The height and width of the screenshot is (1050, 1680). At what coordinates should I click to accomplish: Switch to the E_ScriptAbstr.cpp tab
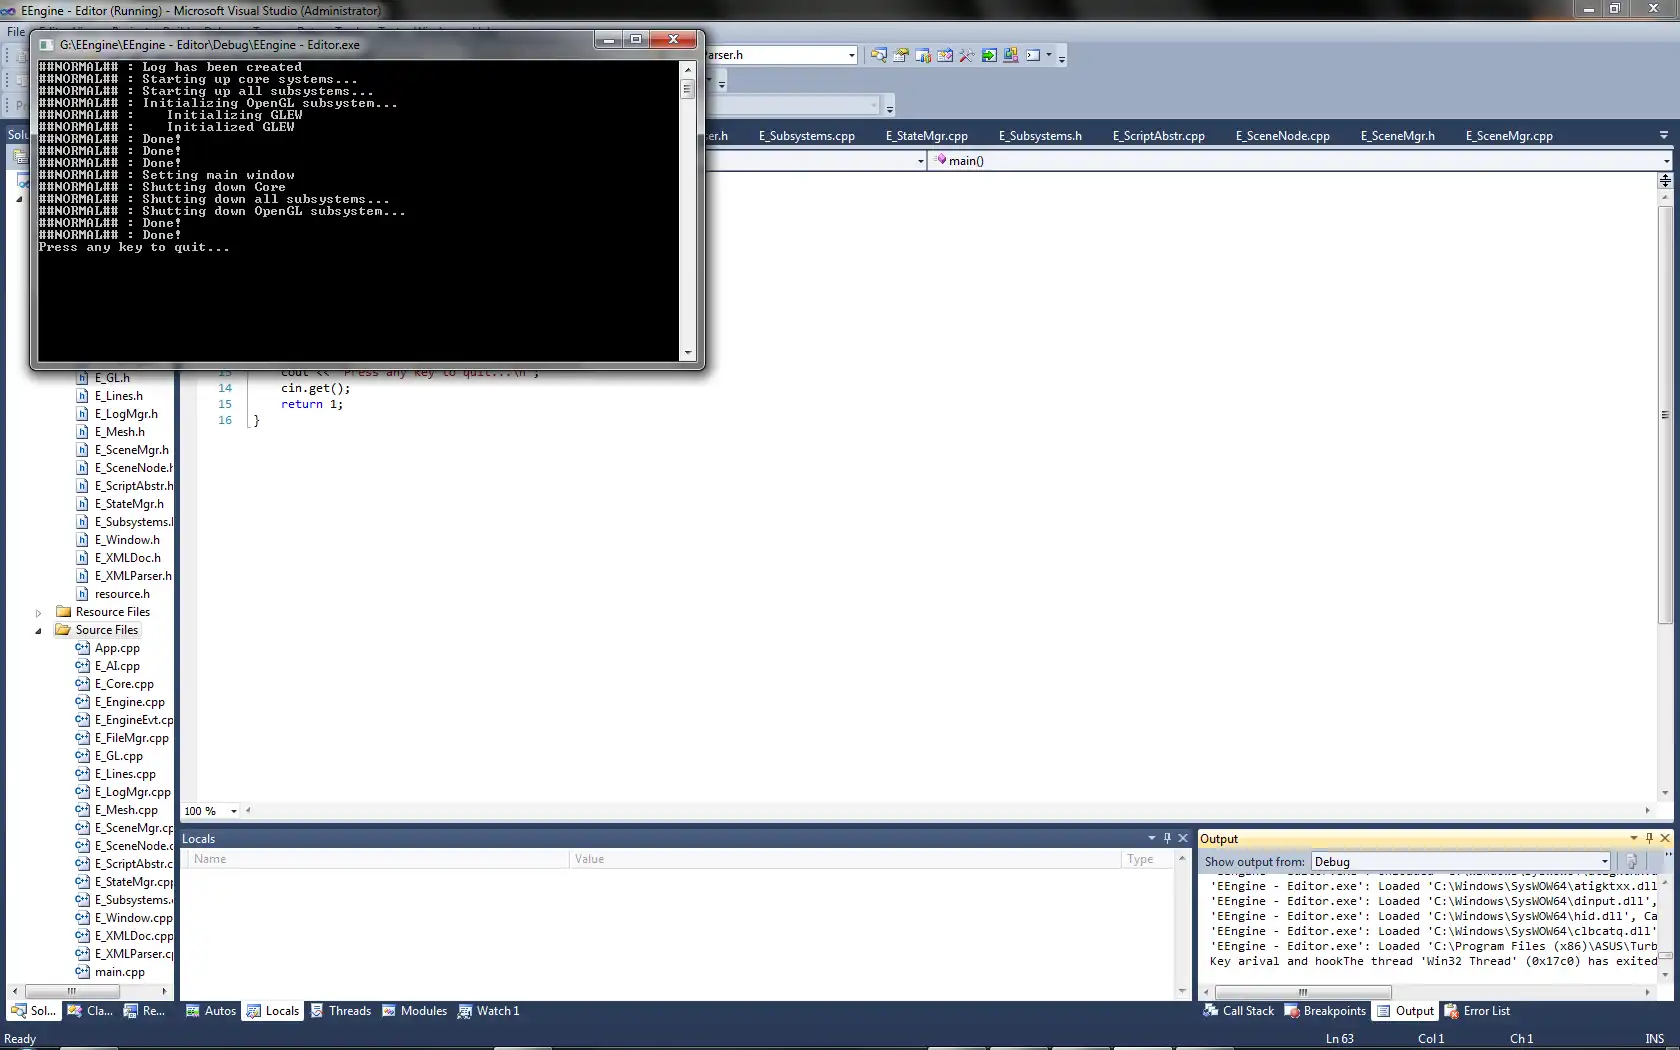(x=1158, y=136)
